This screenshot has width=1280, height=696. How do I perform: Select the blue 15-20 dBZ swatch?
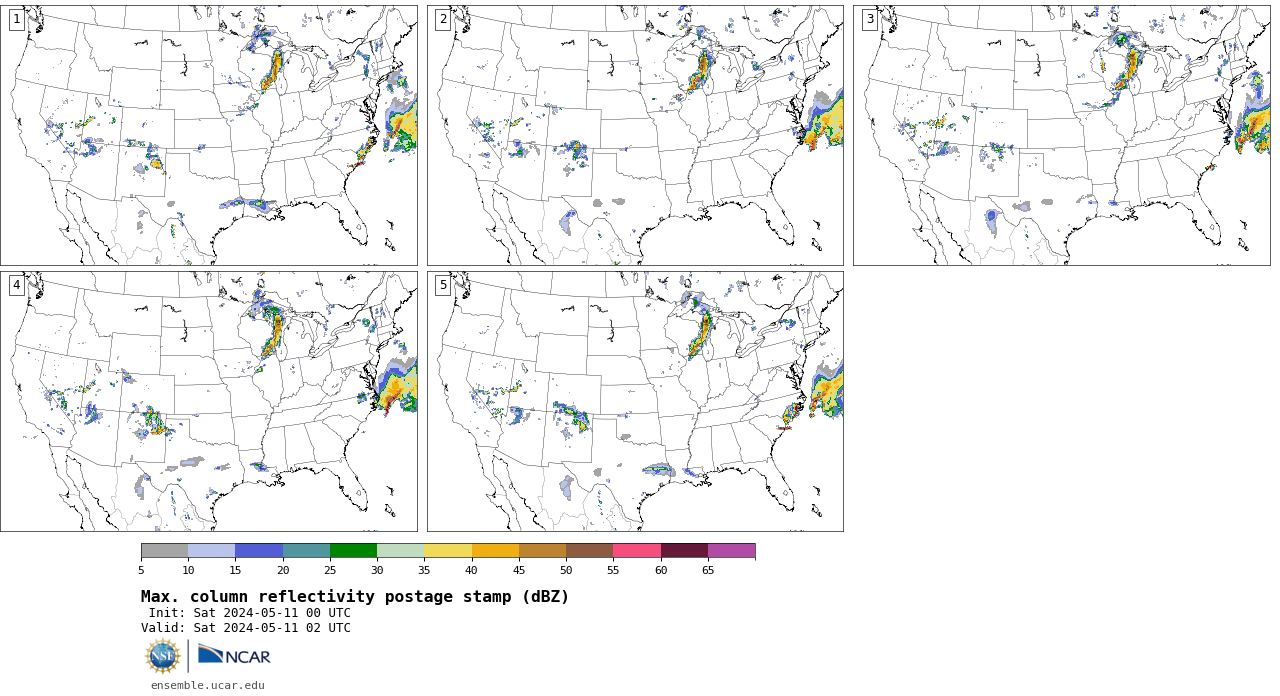[x=259, y=551]
